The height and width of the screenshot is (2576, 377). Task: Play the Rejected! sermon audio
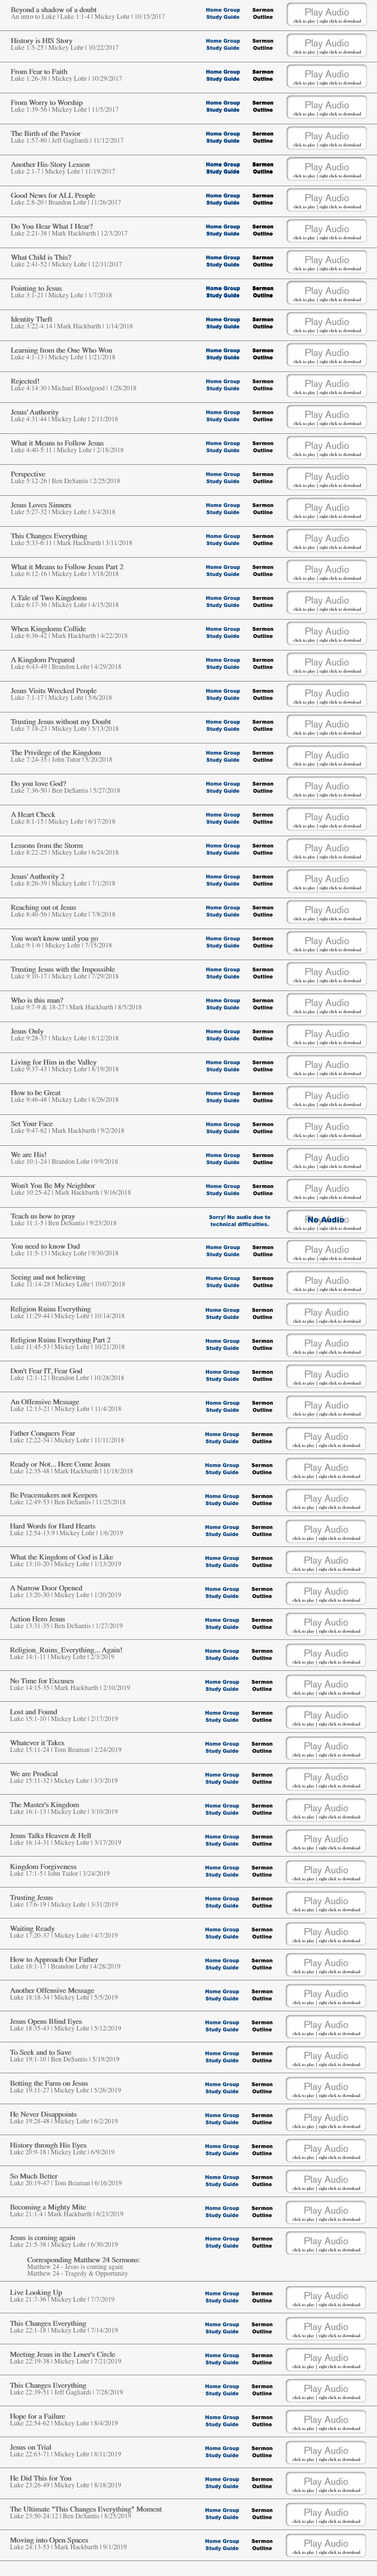click(x=326, y=385)
